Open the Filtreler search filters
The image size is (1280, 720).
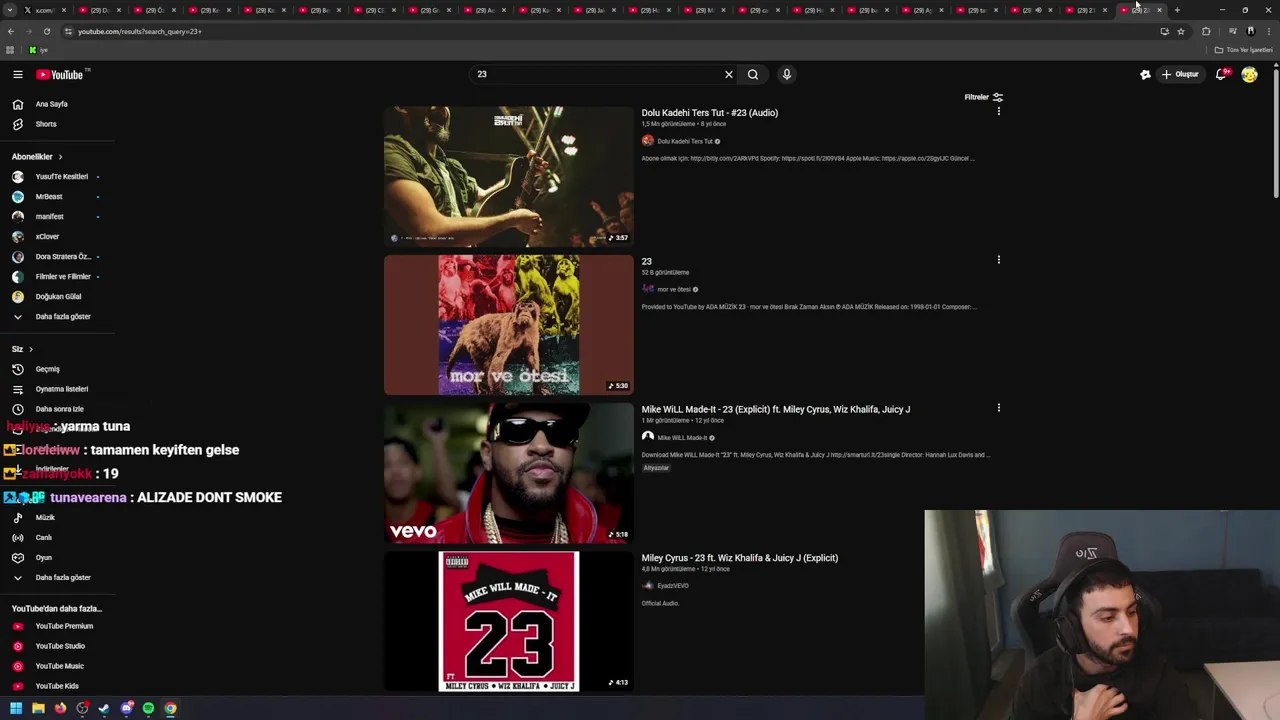coord(984,97)
